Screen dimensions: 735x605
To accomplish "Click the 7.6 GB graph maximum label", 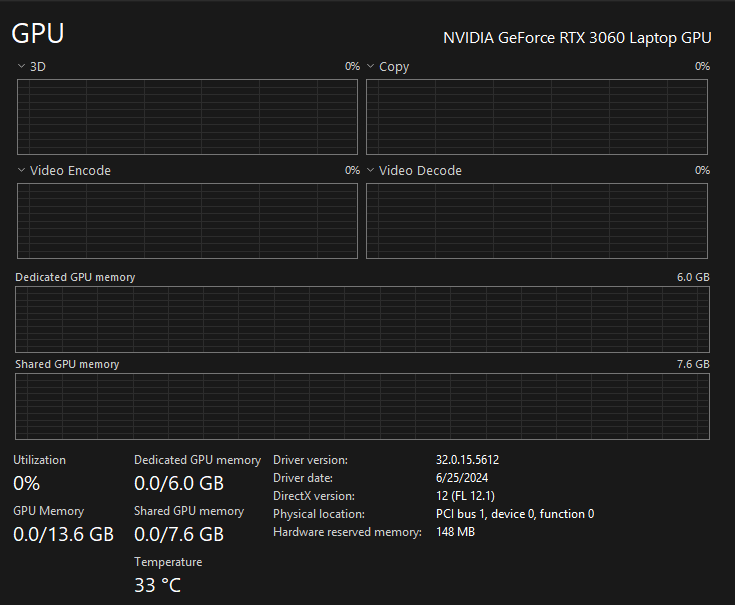I will (x=693, y=364).
